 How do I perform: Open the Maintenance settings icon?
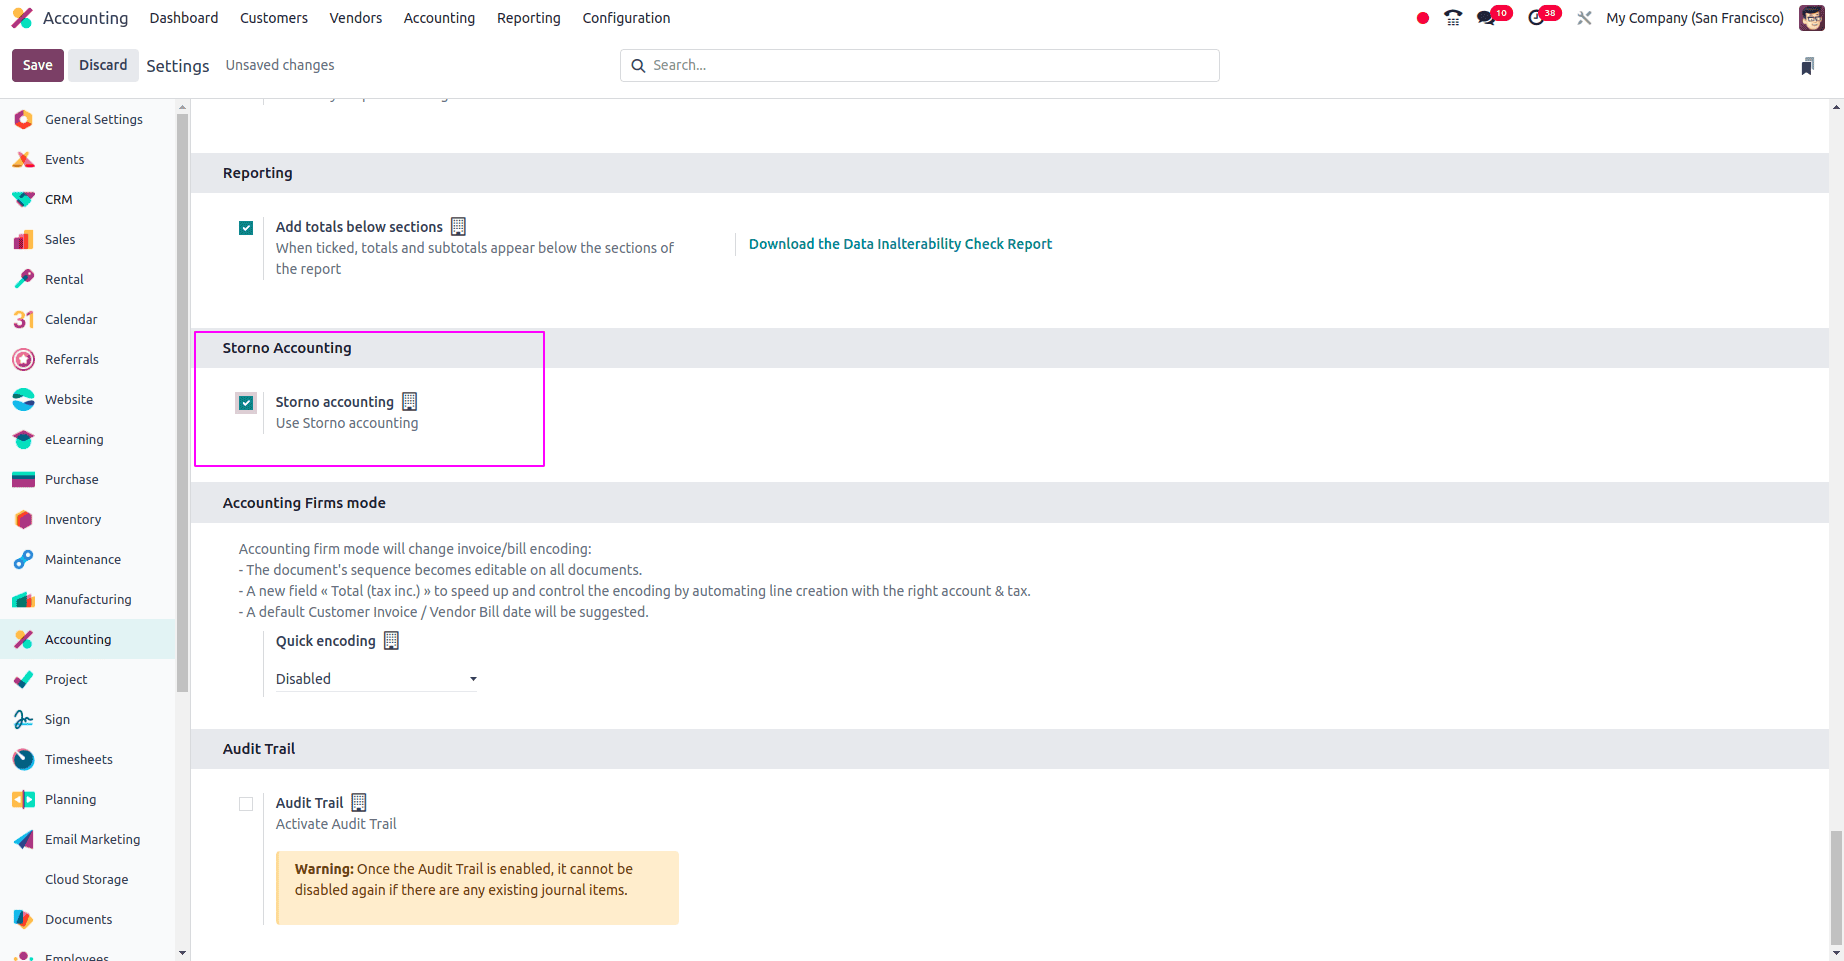[23, 559]
